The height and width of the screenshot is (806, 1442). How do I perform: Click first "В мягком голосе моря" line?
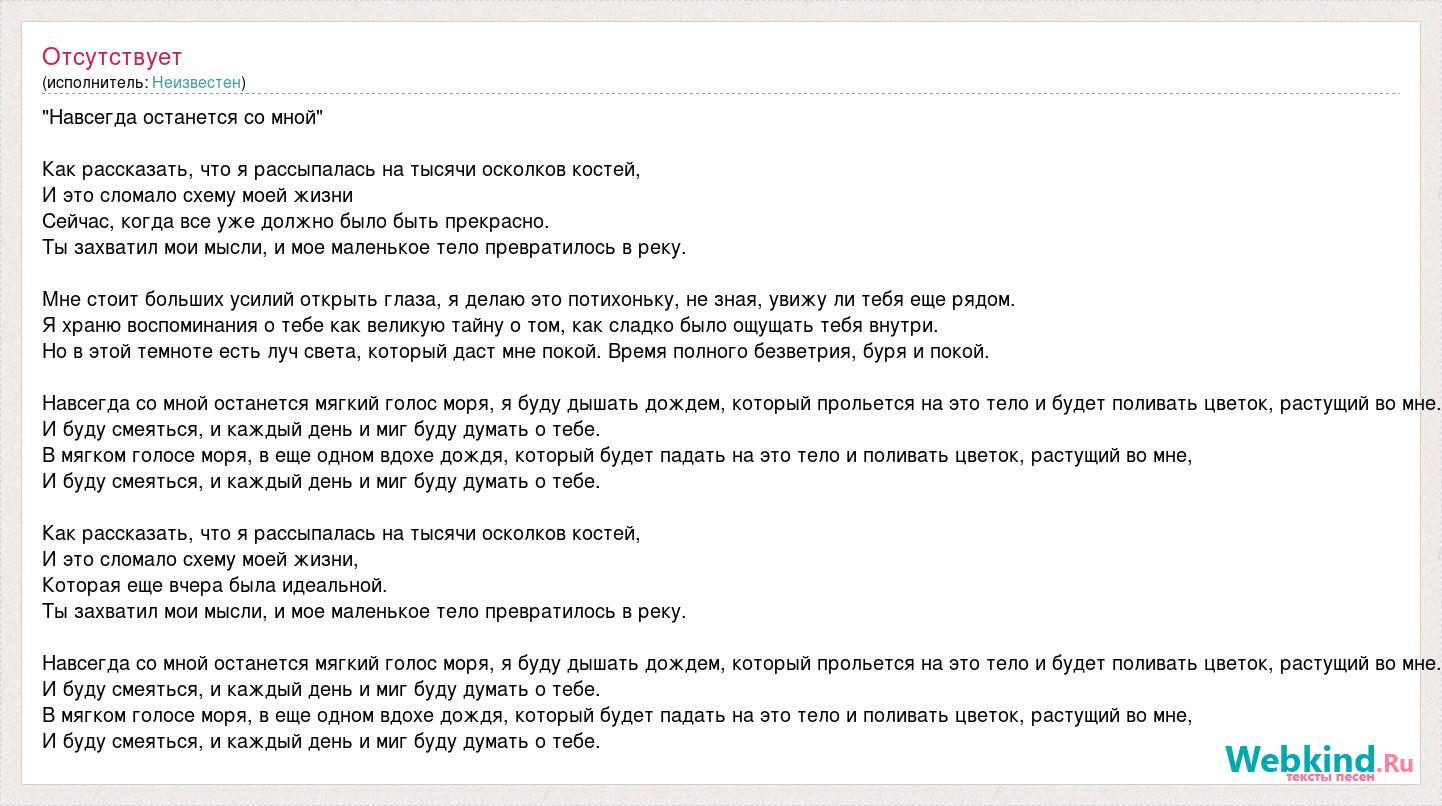coord(617,455)
